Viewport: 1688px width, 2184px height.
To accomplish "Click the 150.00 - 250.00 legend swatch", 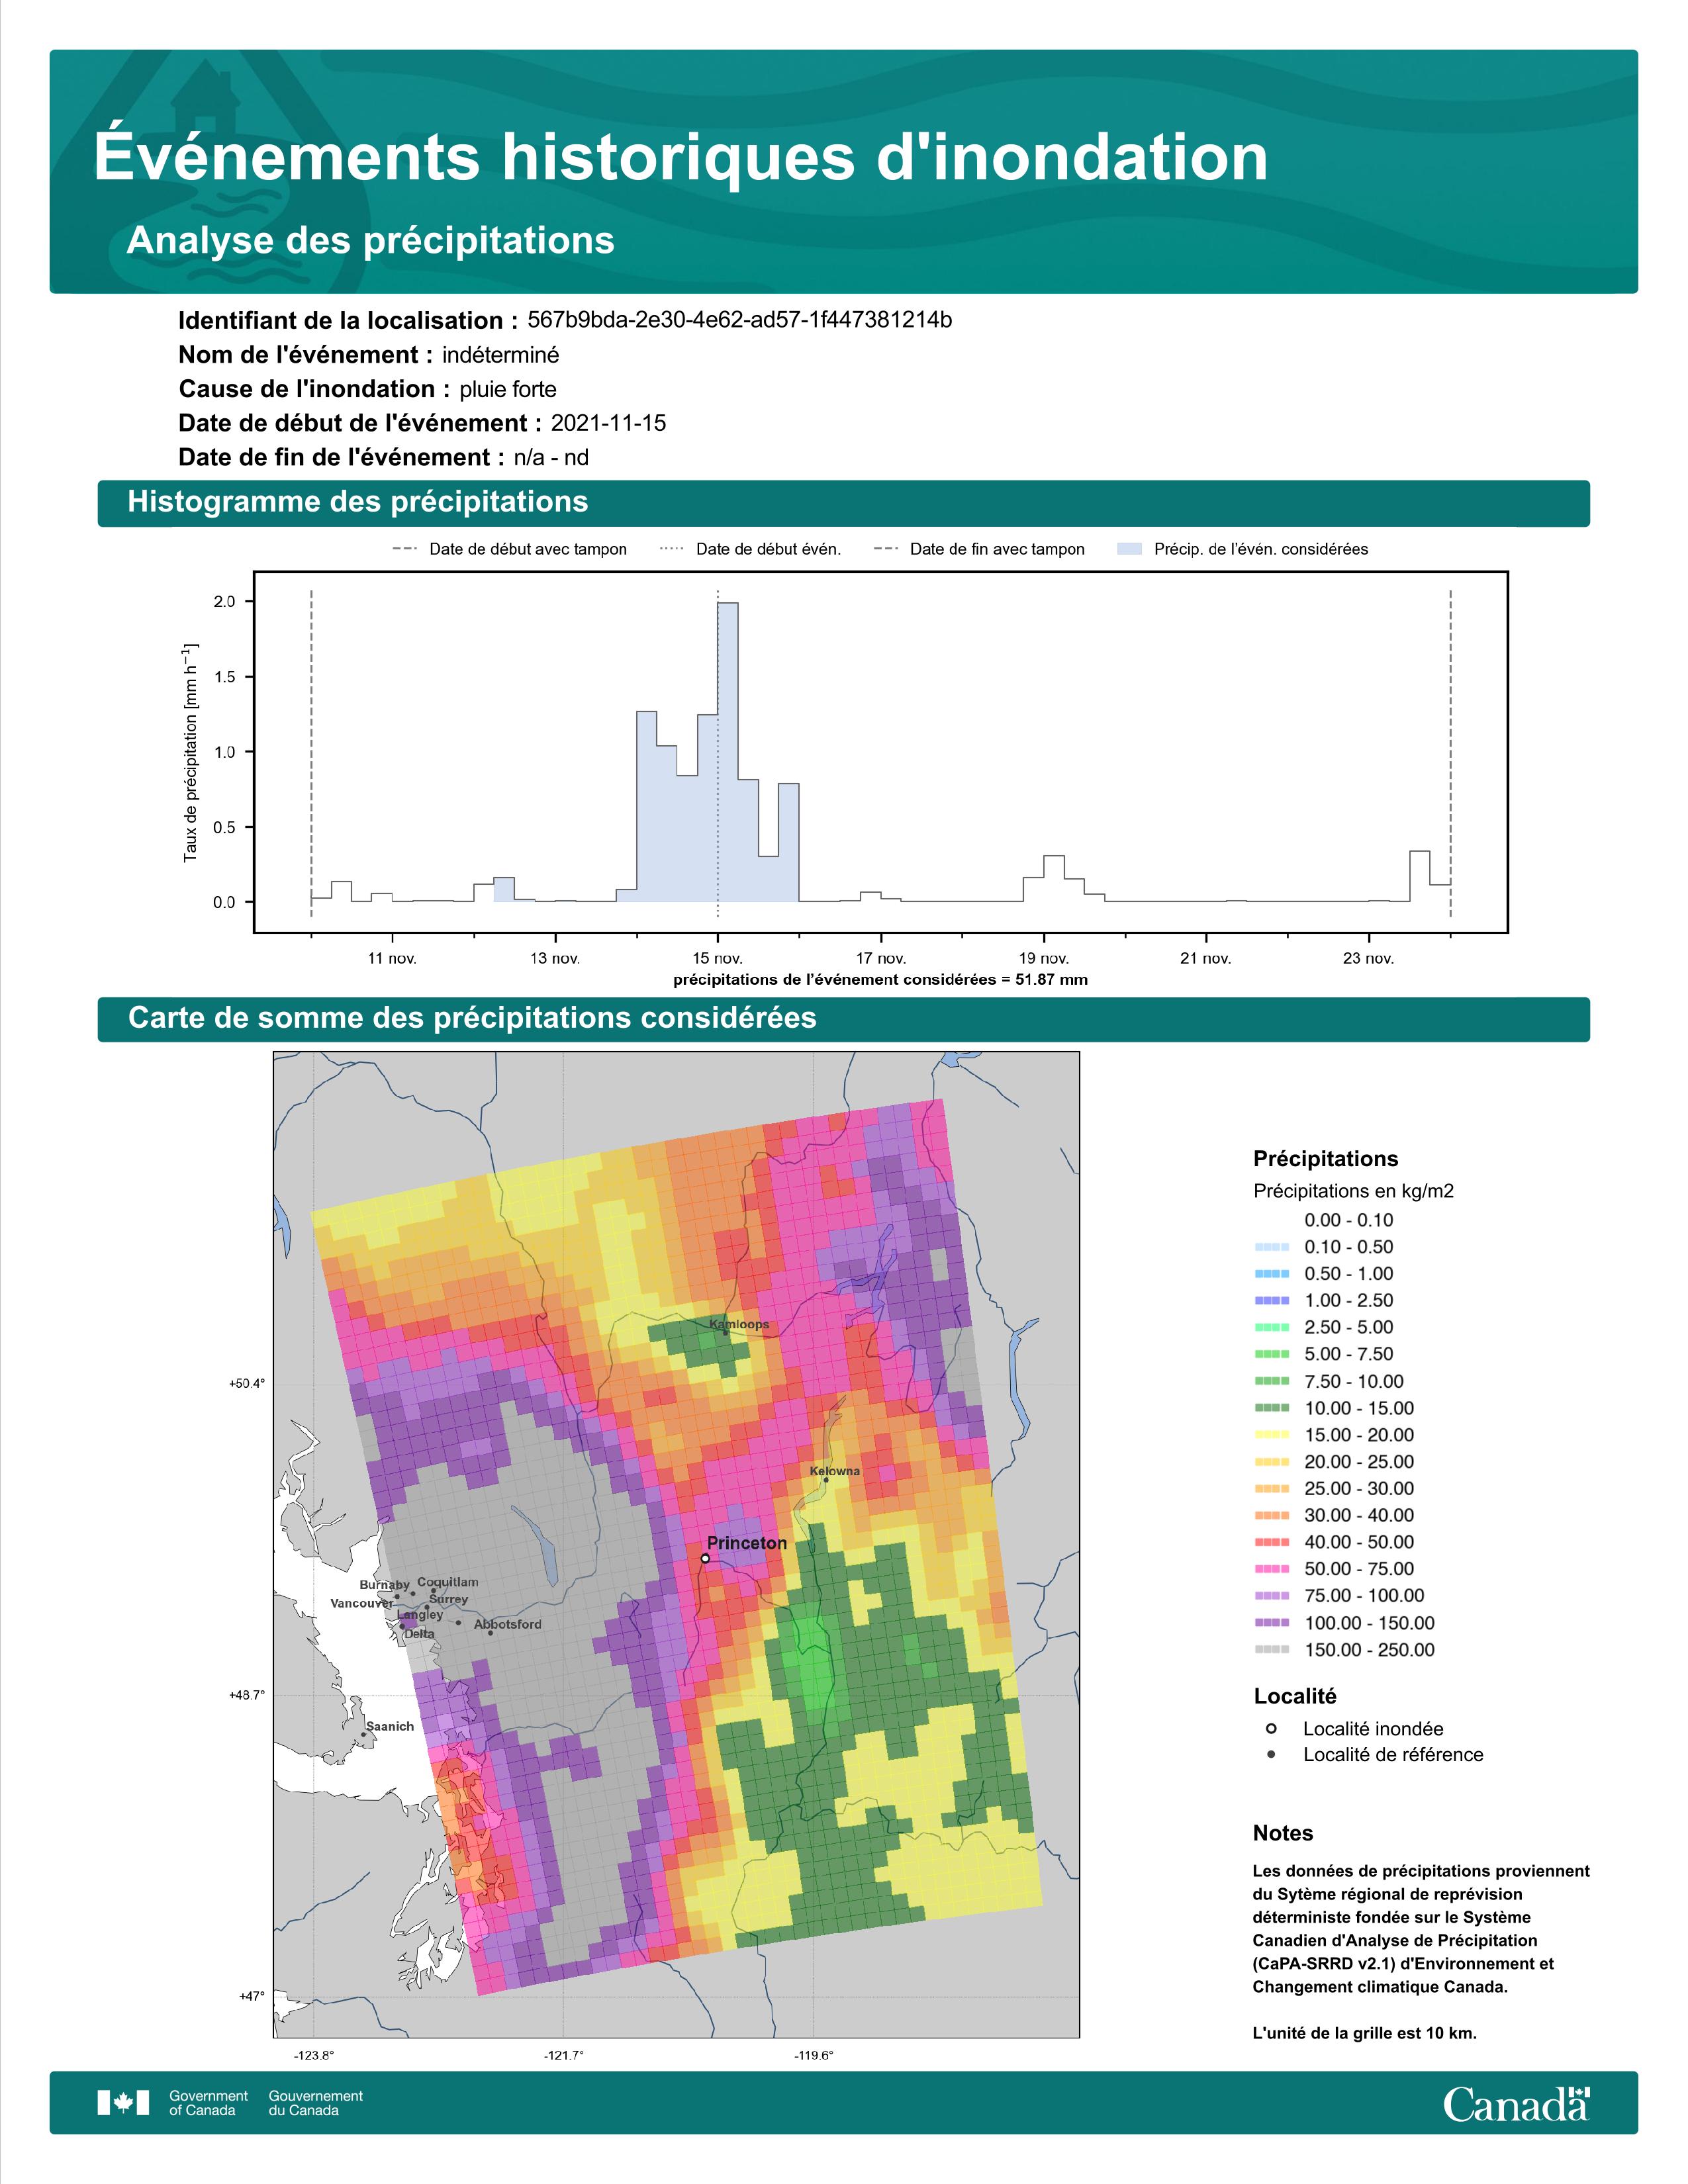I will (x=1271, y=1650).
